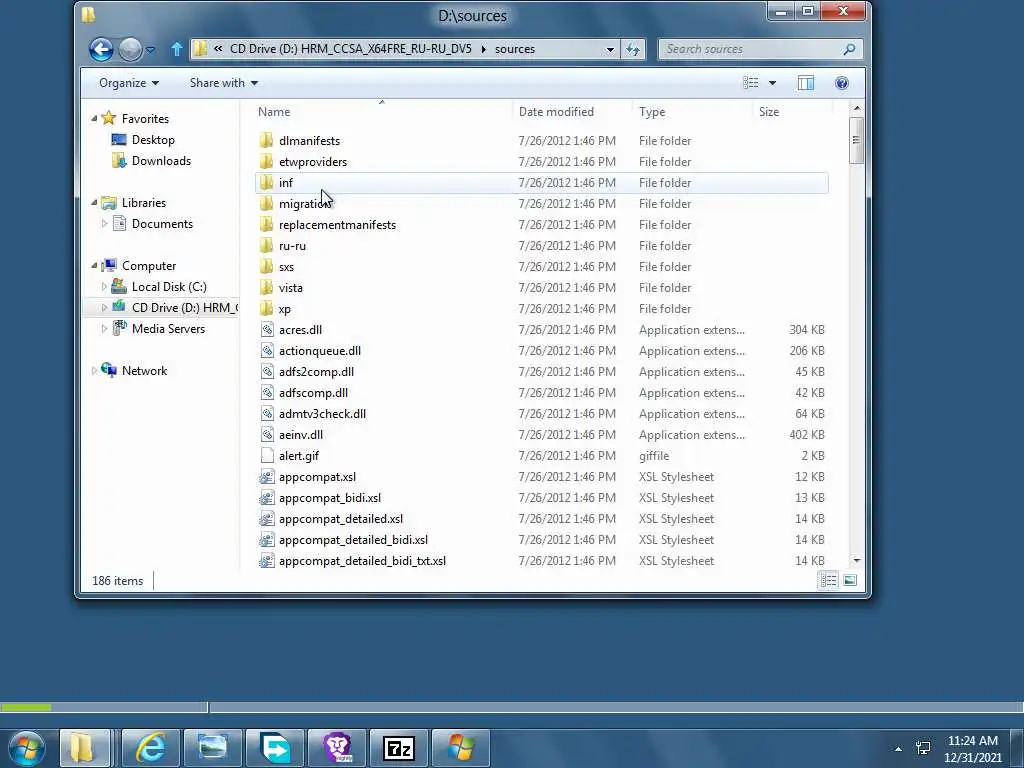This screenshot has width=1024, height=768.
Task: Change the view with the view icon
Action: pyautogui.click(x=751, y=83)
